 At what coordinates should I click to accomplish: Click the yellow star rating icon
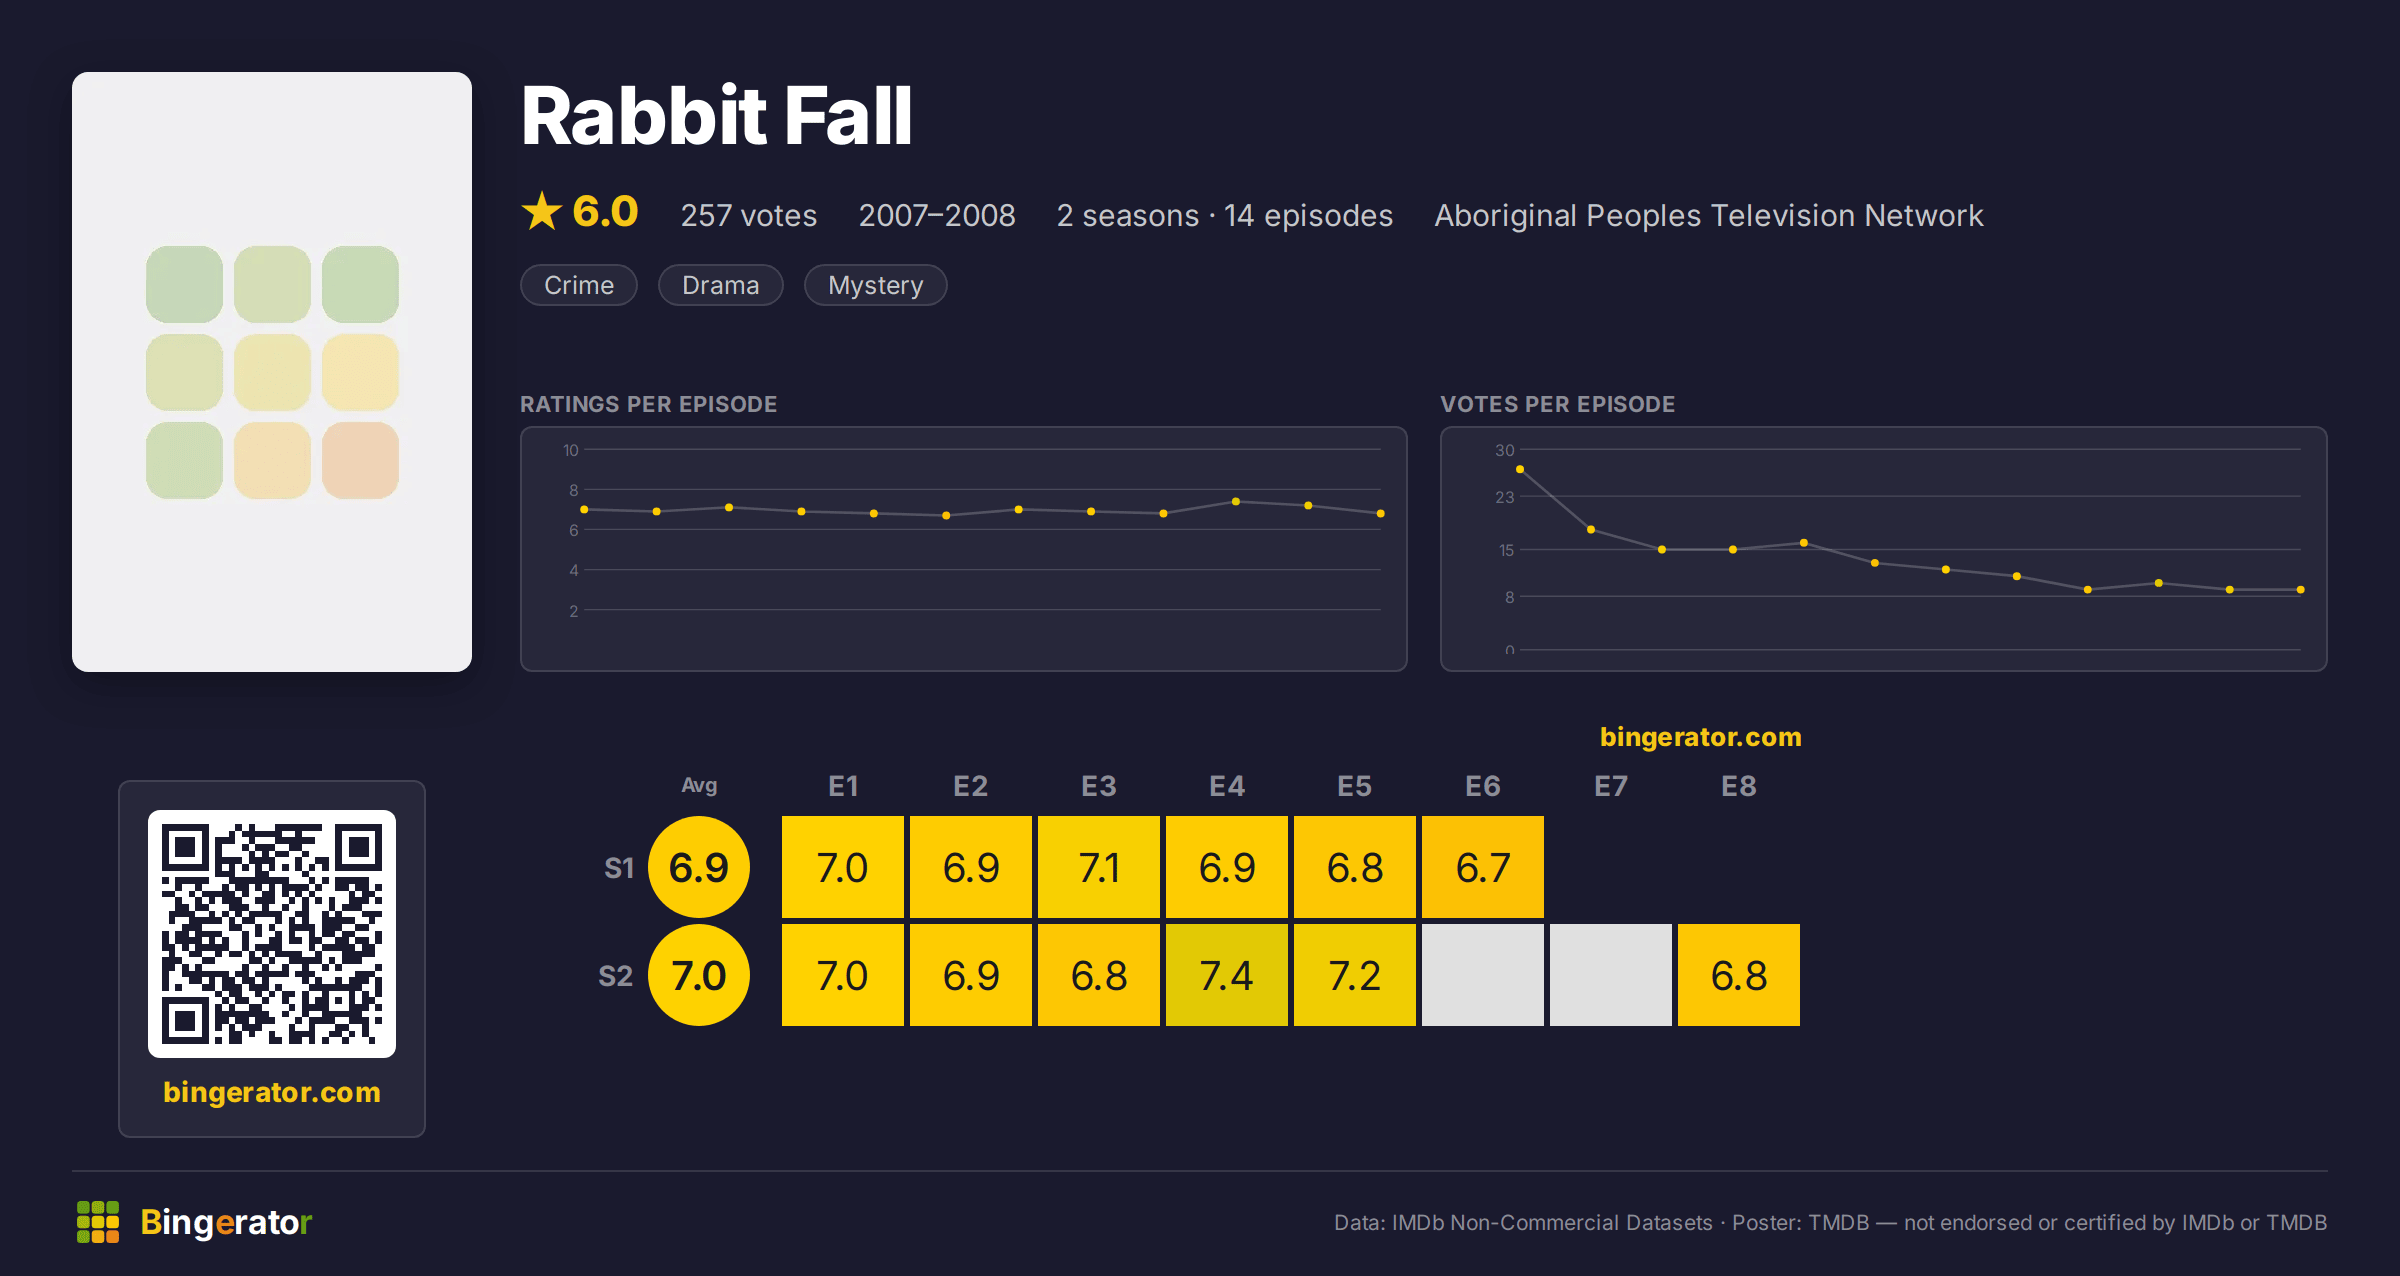coord(542,211)
